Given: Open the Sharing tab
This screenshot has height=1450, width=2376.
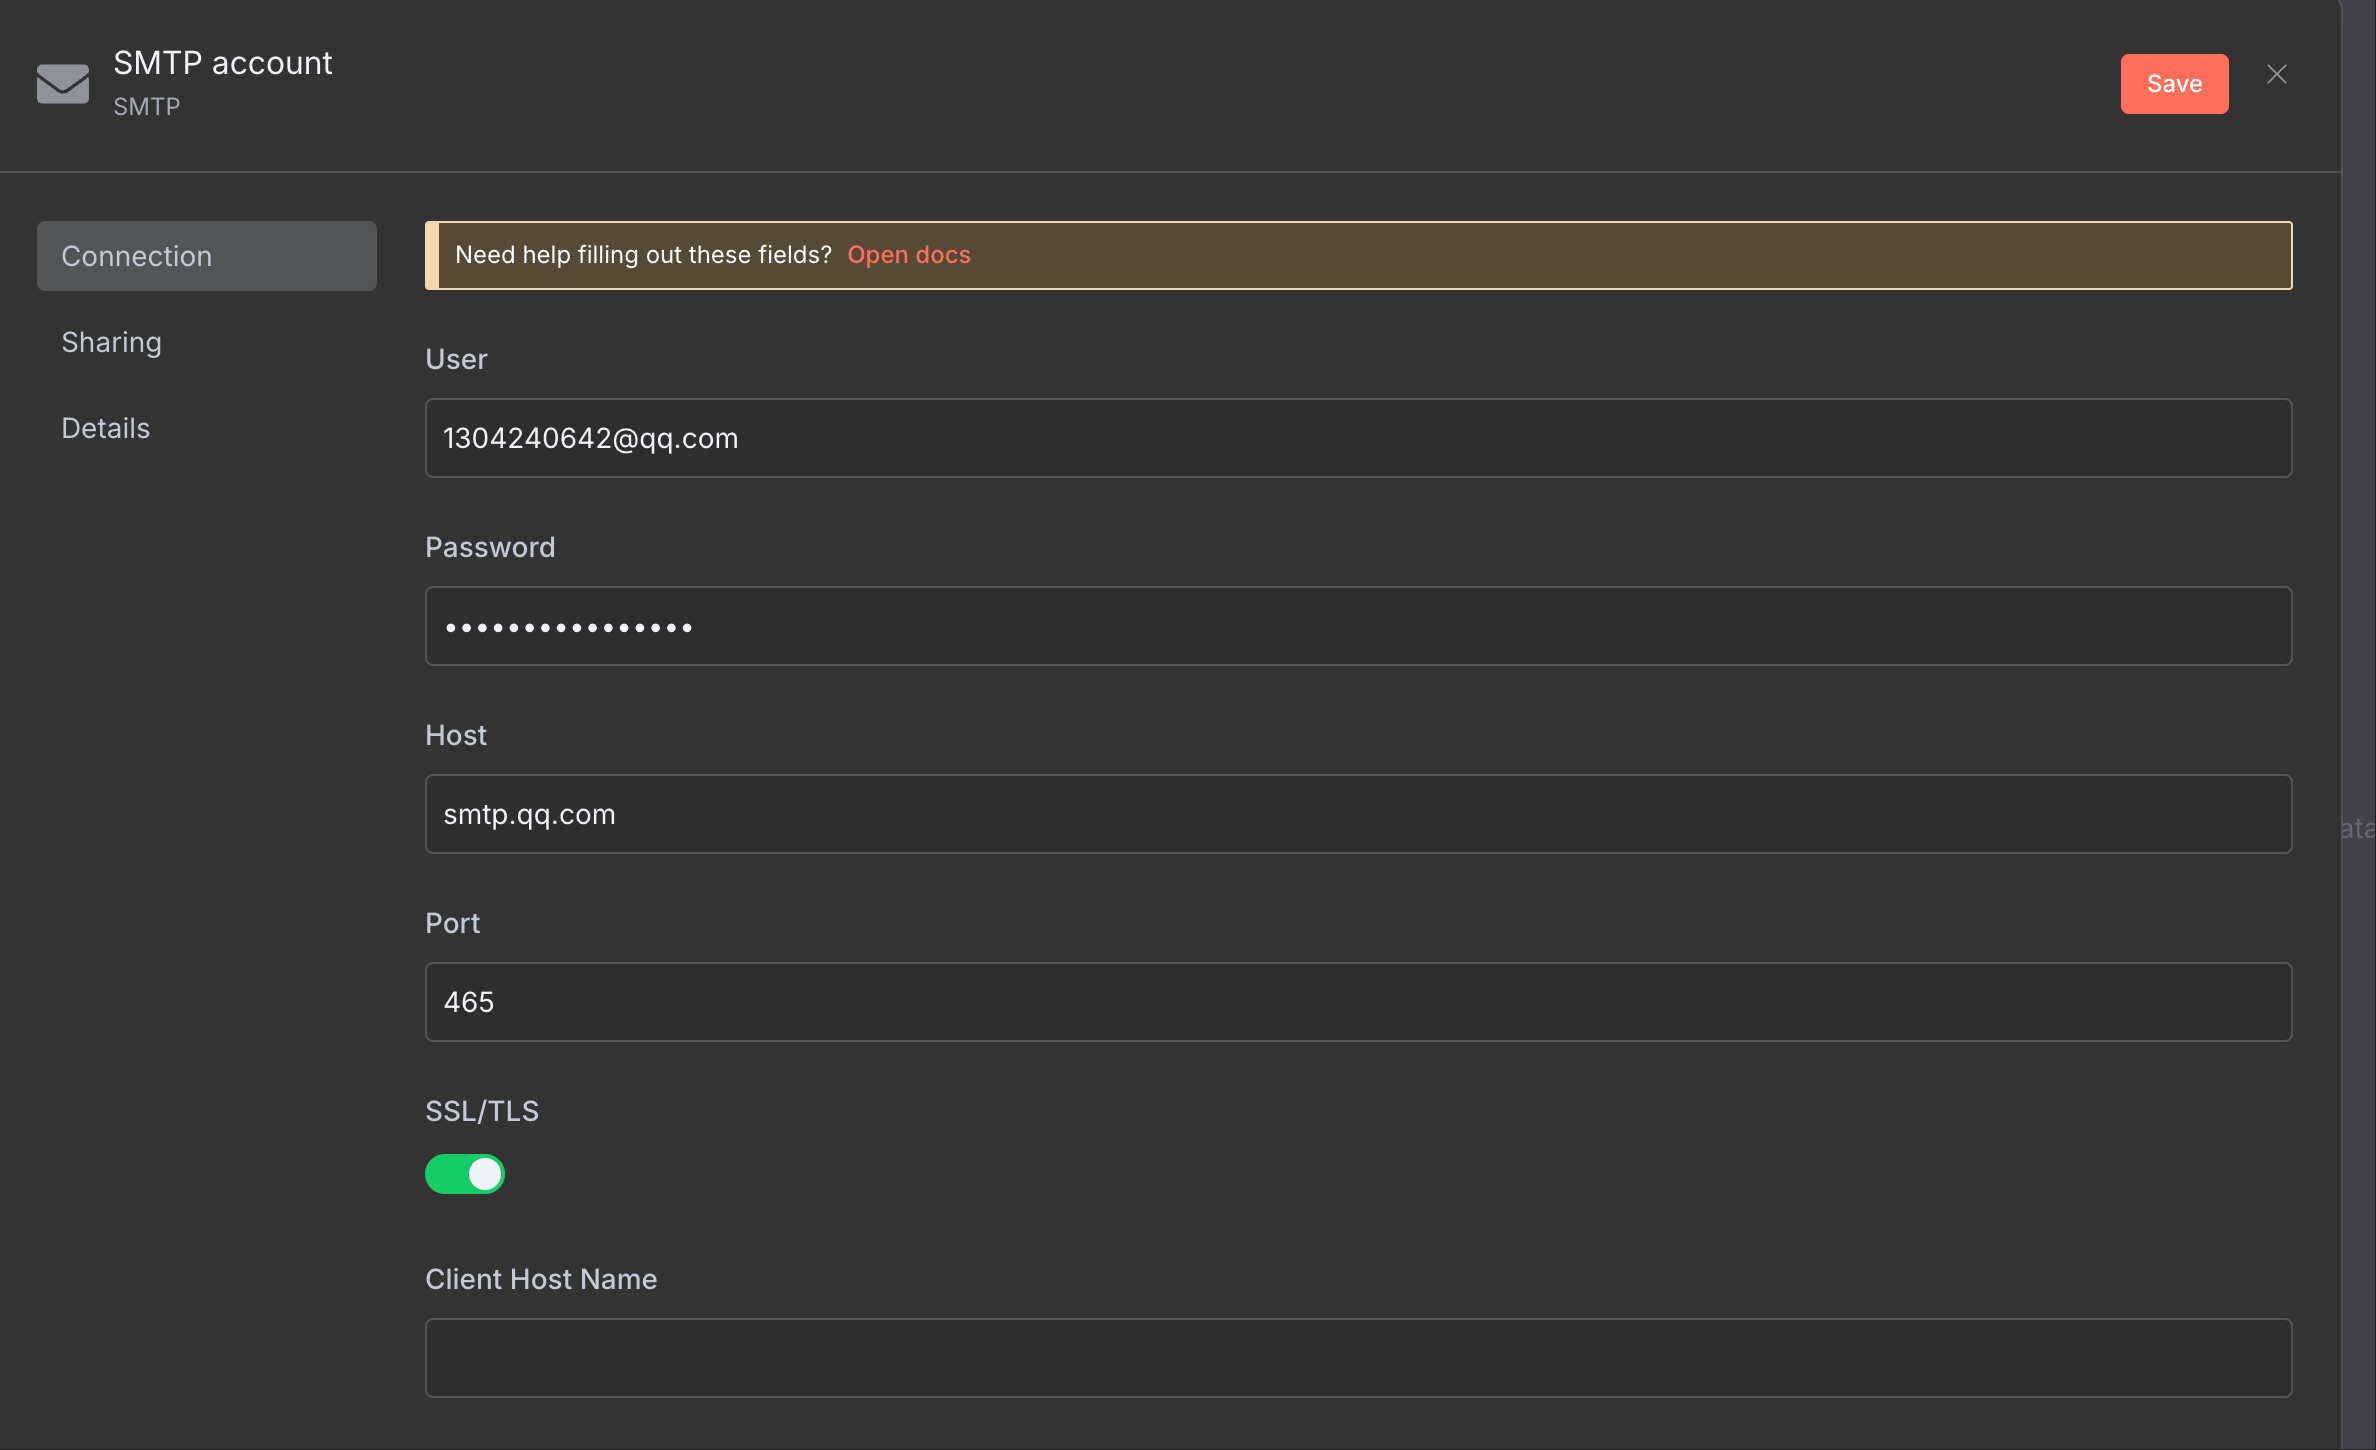Looking at the screenshot, I should pos(111,342).
